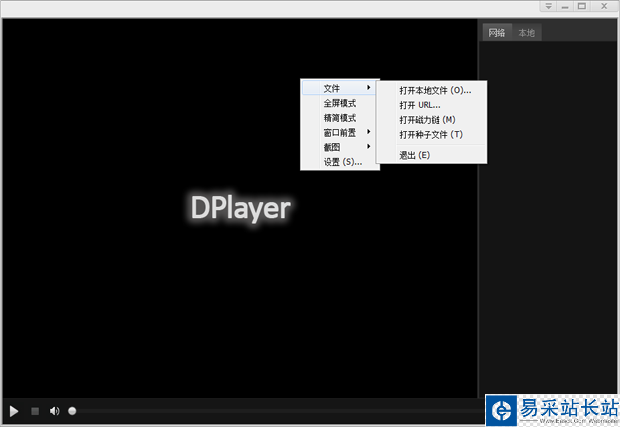The height and width of the screenshot is (427, 620).
Task: Choose 打开本地文件 (O)...
Action: pos(431,90)
